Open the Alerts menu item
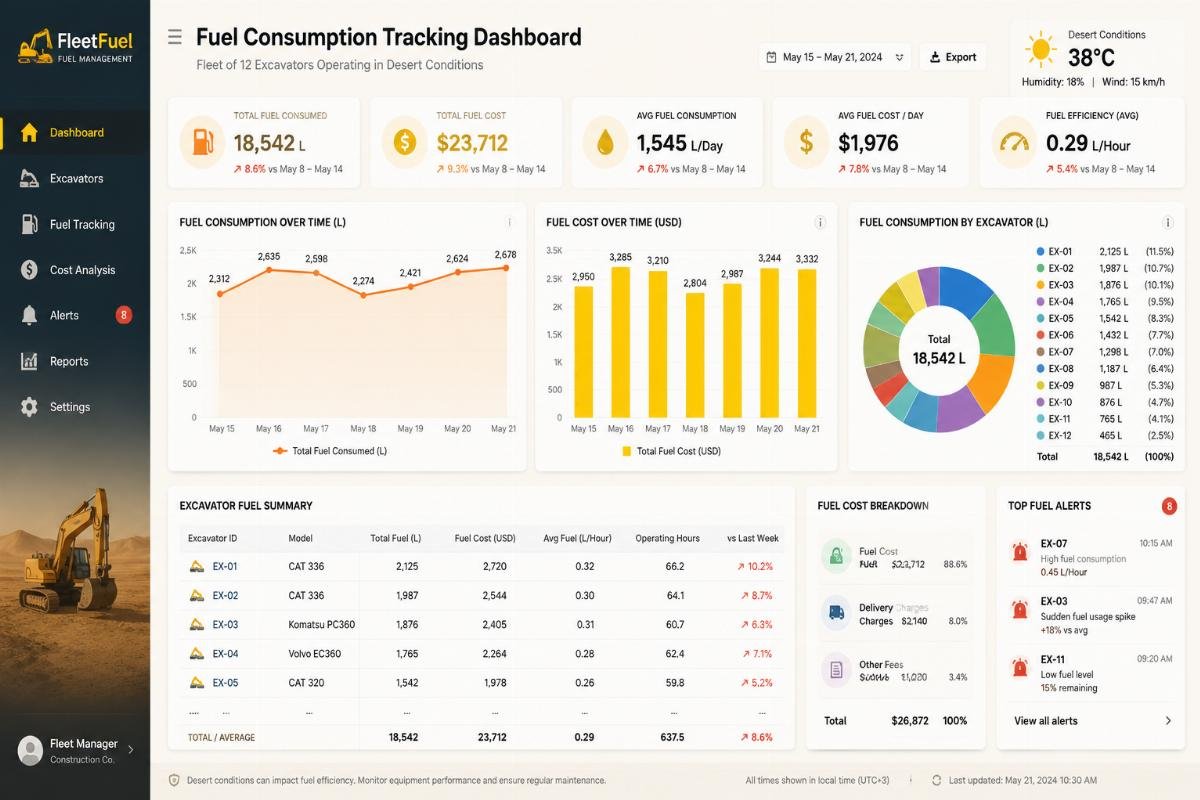1200x800 pixels. (75, 315)
